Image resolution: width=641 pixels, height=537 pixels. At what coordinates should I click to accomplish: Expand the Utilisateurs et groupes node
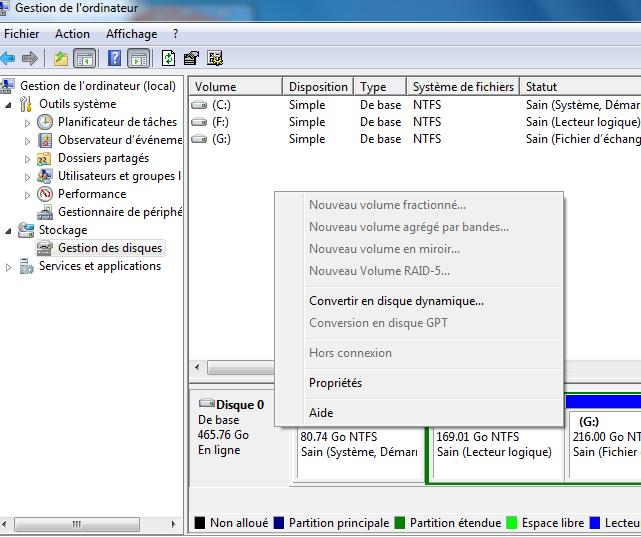(x=27, y=177)
